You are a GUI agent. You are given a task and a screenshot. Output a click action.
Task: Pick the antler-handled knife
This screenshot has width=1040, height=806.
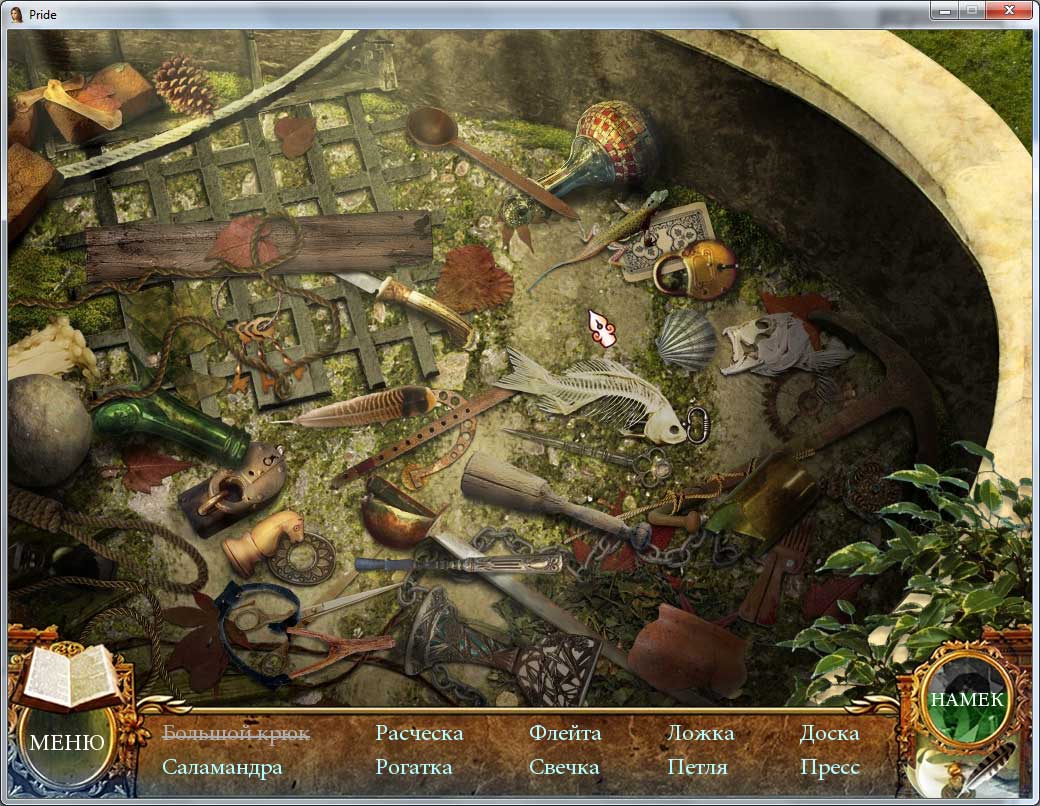(x=420, y=303)
